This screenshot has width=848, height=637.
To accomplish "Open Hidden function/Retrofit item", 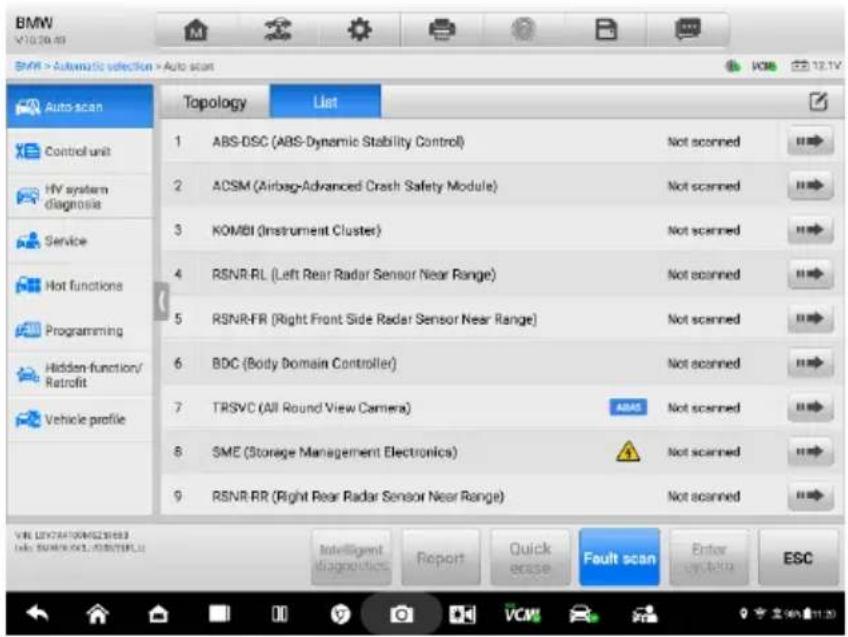I will click(80, 375).
